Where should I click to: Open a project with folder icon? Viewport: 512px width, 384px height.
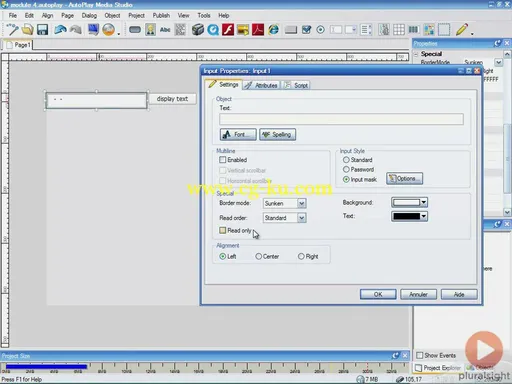[x=27, y=30]
